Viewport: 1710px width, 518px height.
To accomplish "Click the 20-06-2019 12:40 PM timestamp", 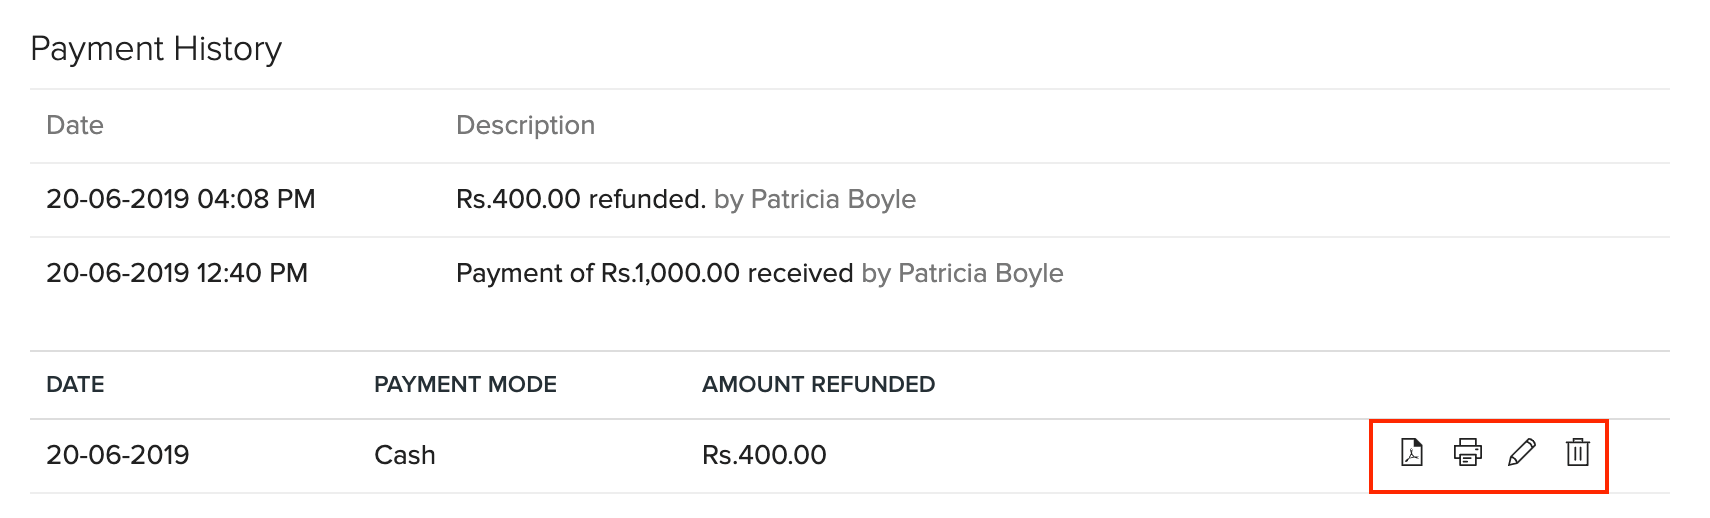I will coord(177,273).
